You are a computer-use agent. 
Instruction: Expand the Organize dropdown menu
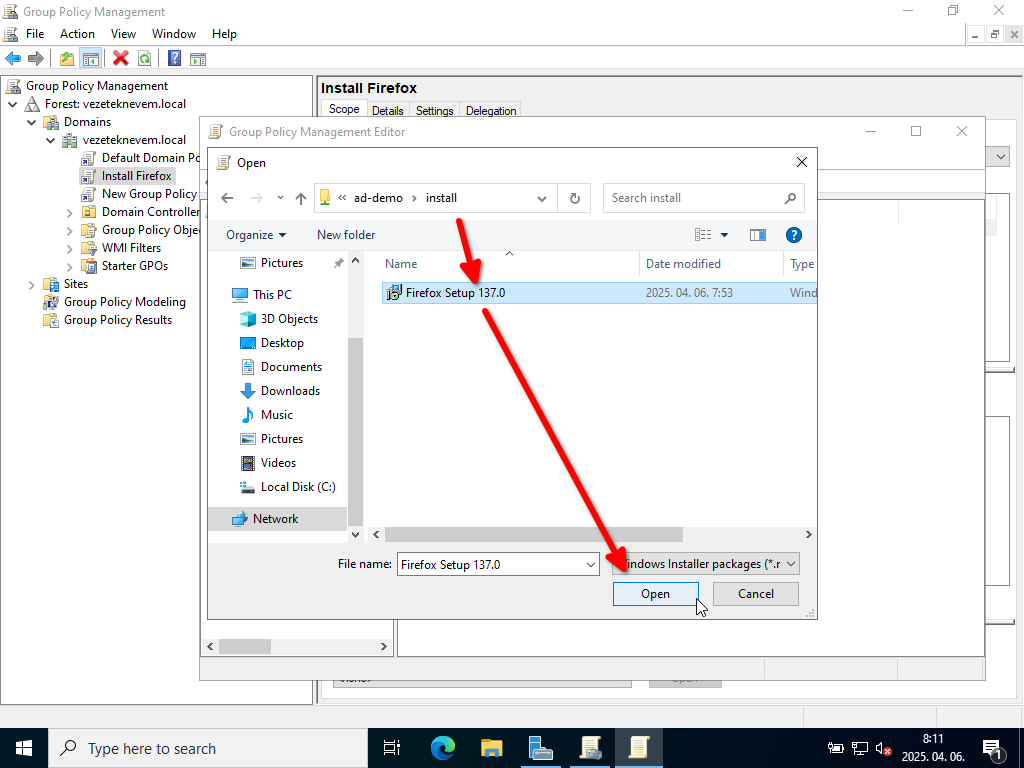(256, 235)
